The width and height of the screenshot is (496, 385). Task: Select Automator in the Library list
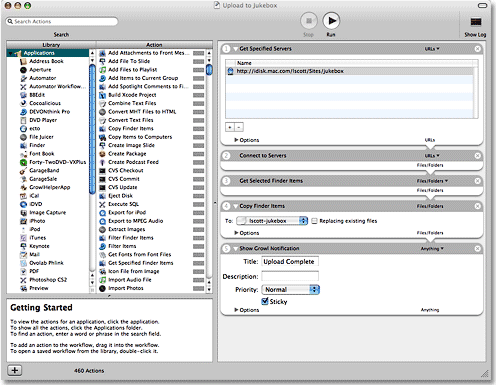click(43, 78)
